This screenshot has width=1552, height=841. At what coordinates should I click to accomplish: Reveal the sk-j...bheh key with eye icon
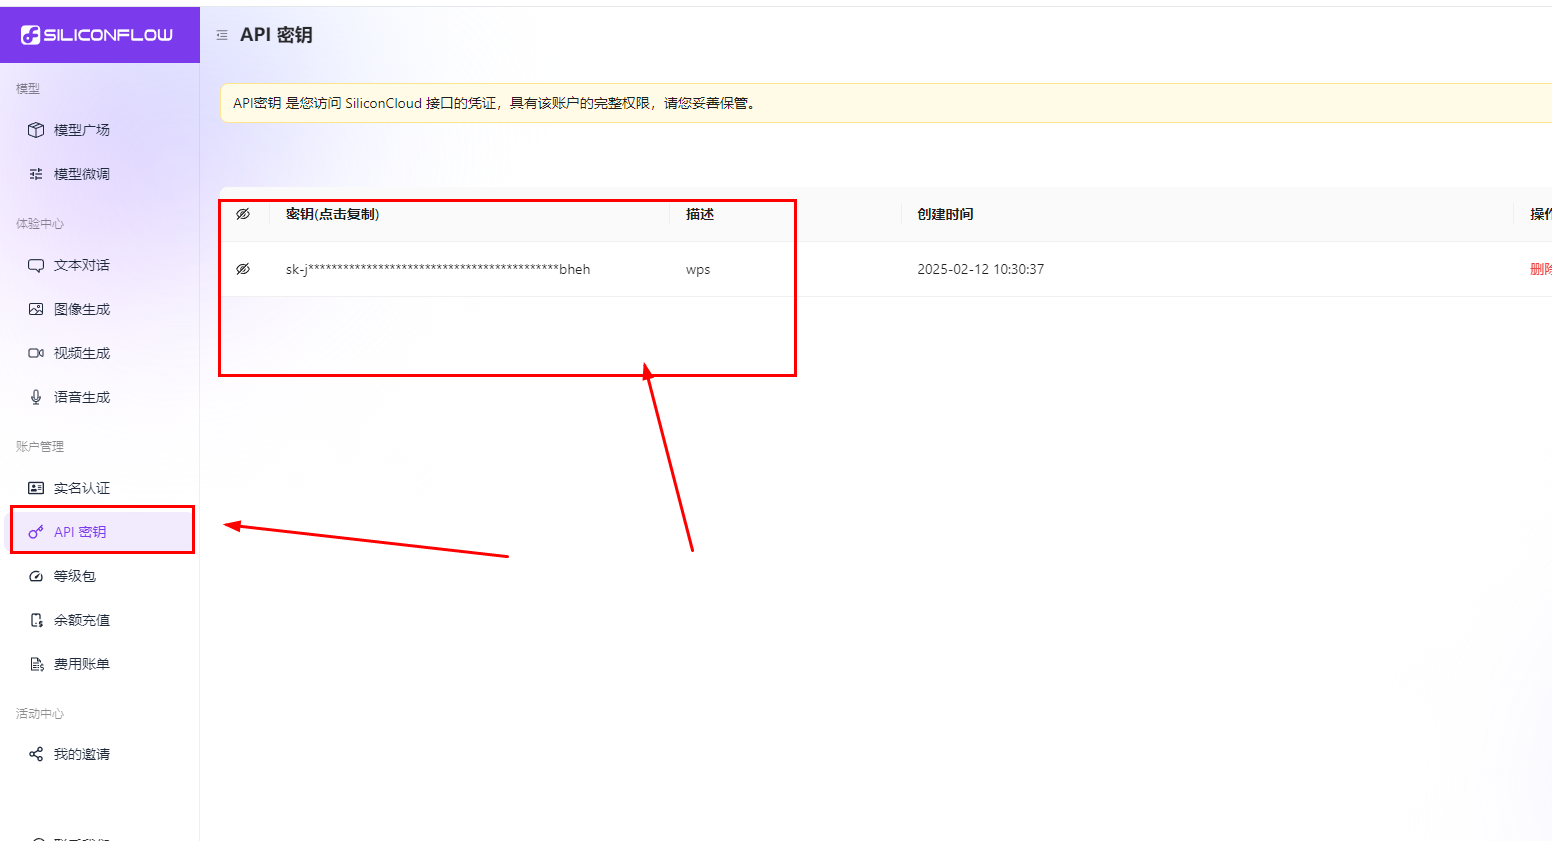tap(243, 269)
